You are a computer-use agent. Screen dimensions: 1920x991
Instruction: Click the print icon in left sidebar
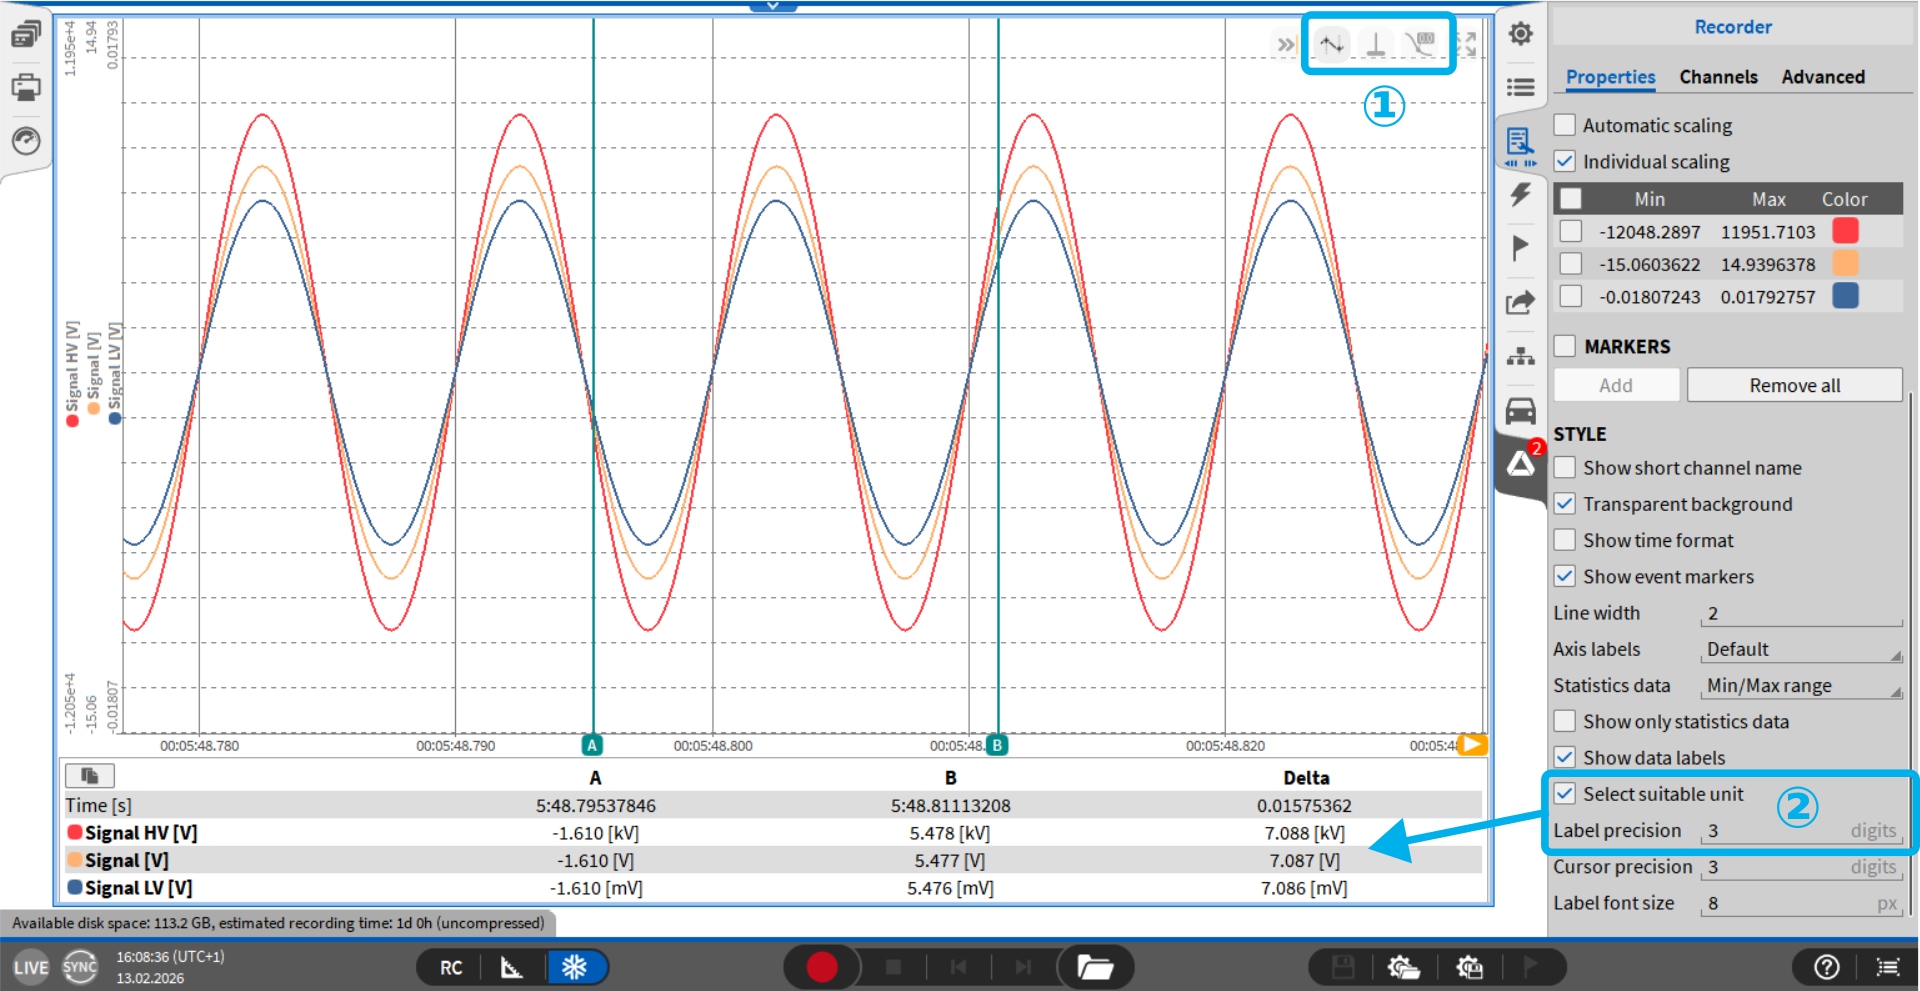26,87
